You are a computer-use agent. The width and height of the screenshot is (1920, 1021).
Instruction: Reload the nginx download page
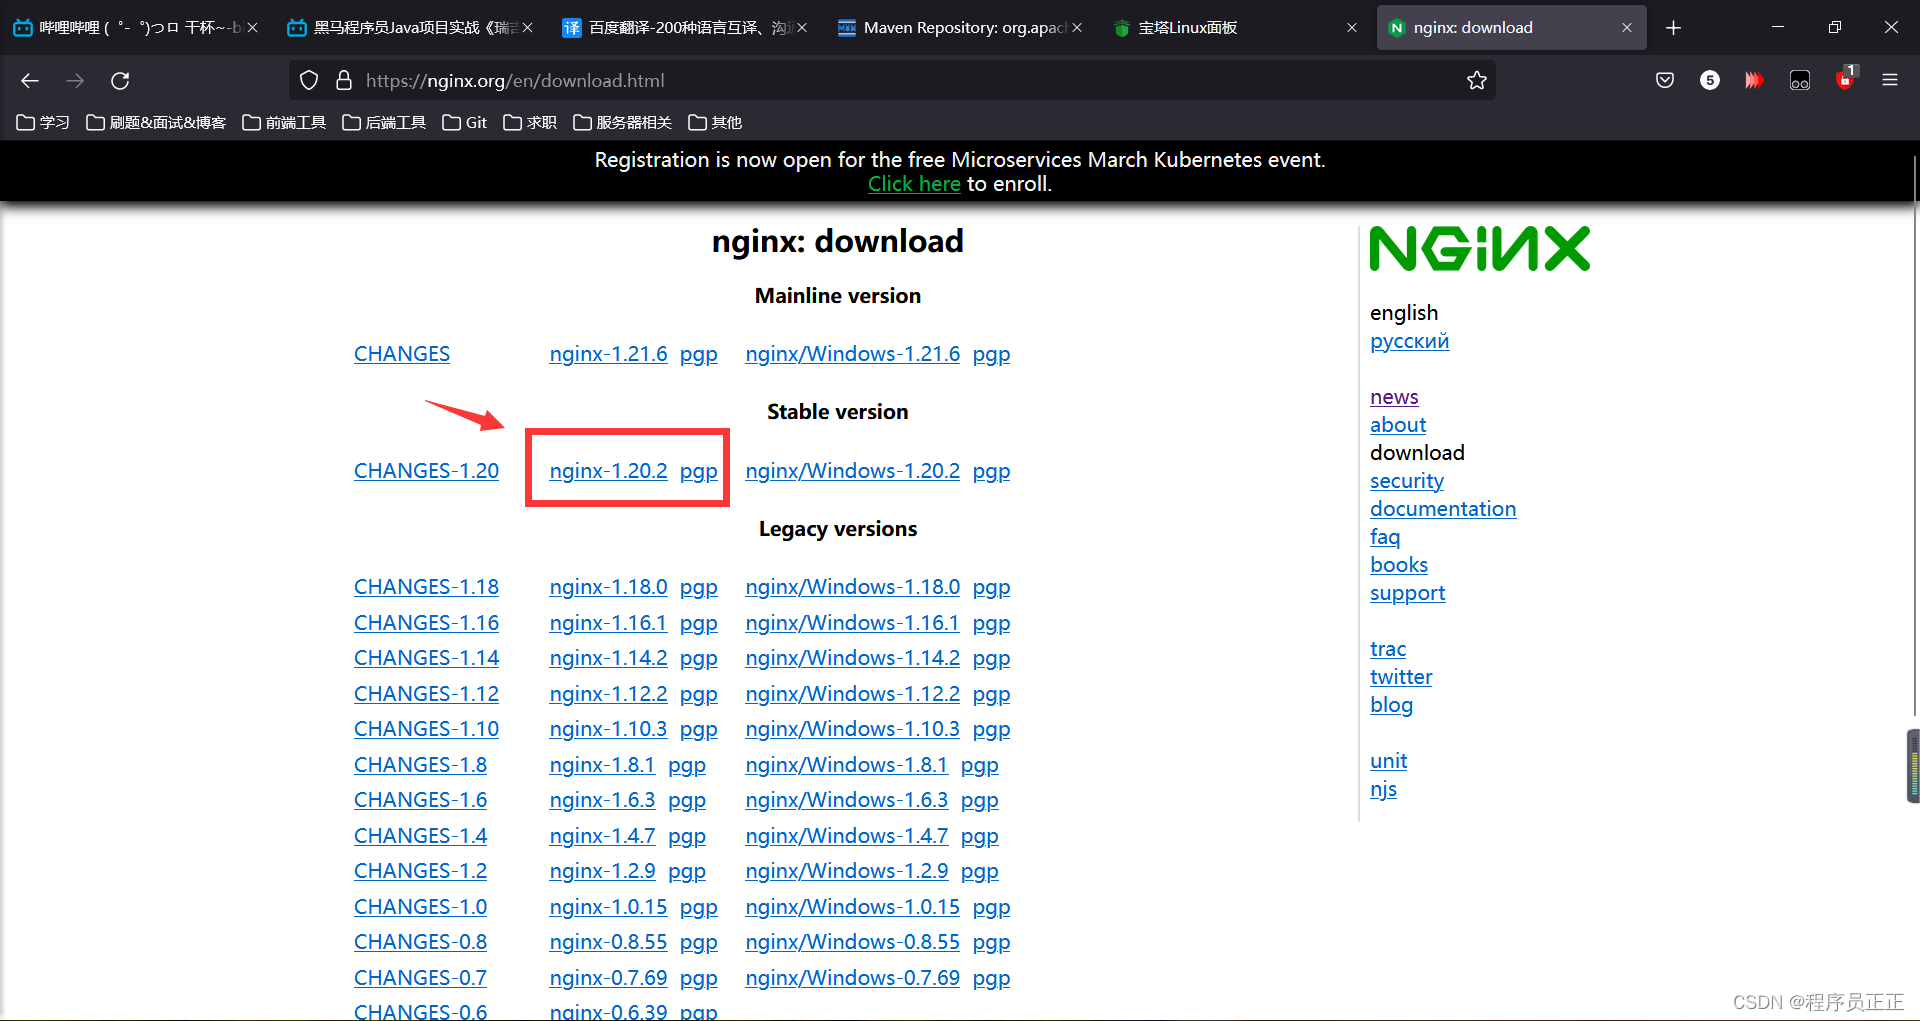click(x=120, y=81)
